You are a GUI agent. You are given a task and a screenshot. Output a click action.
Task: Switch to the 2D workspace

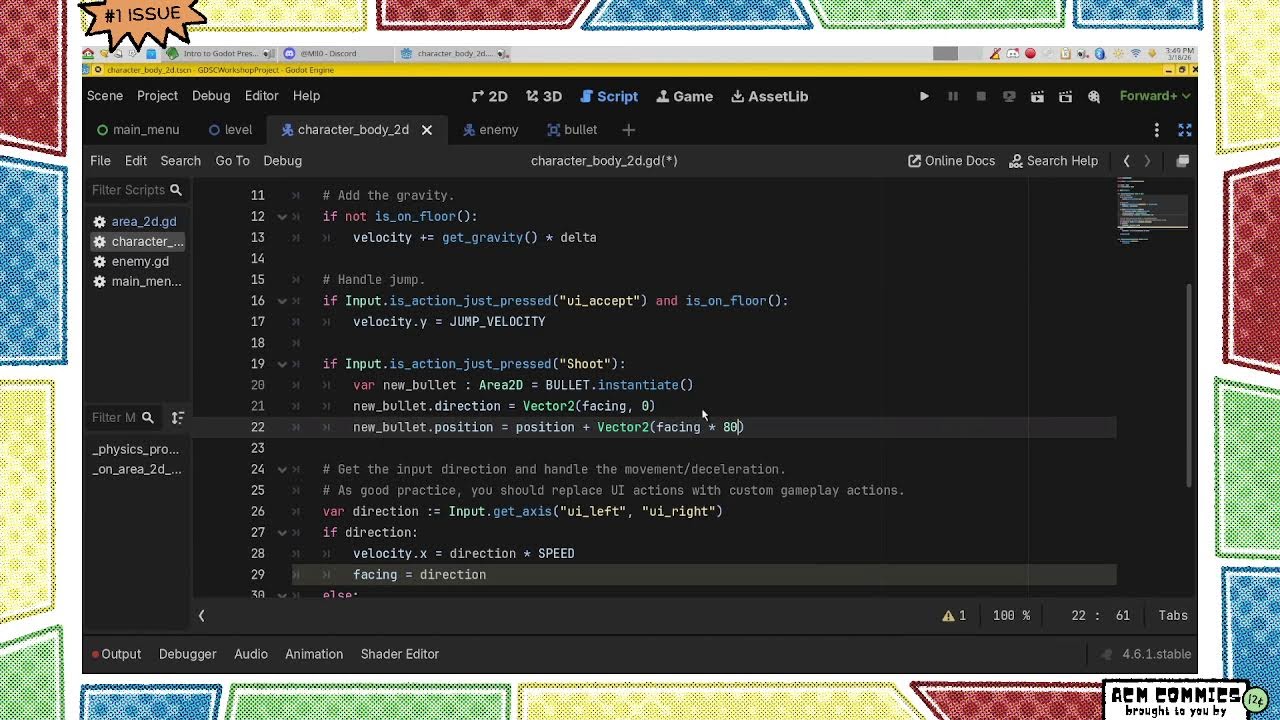[x=489, y=96]
